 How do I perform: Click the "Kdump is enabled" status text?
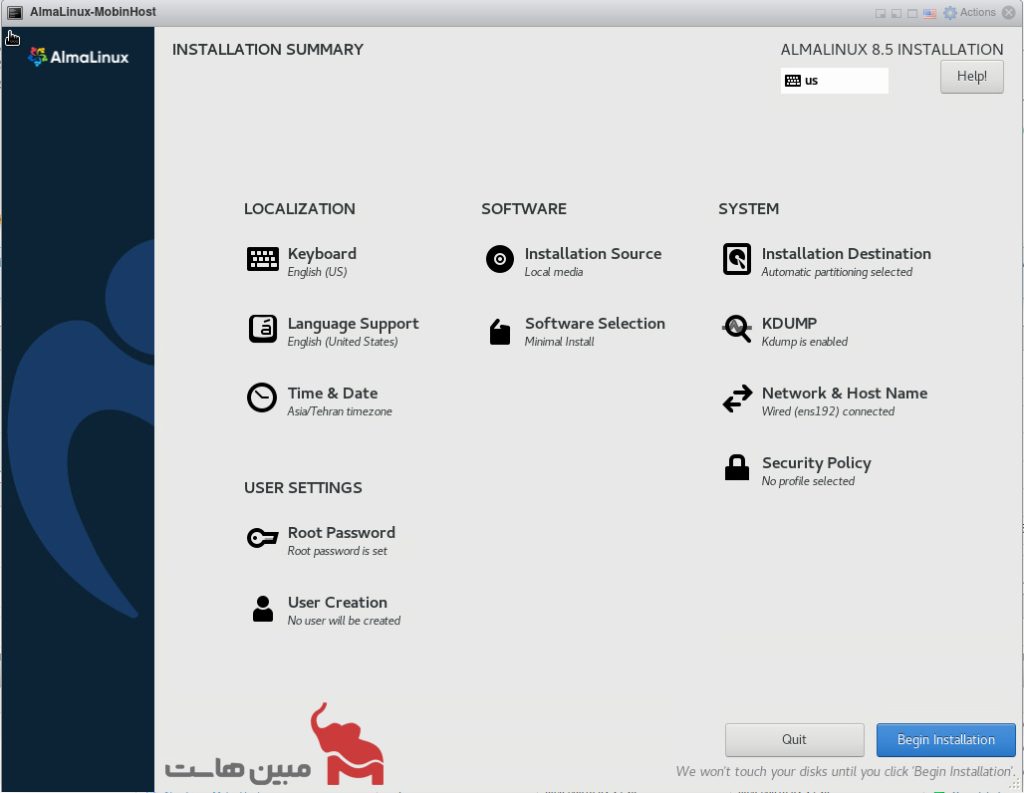point(805,342)
